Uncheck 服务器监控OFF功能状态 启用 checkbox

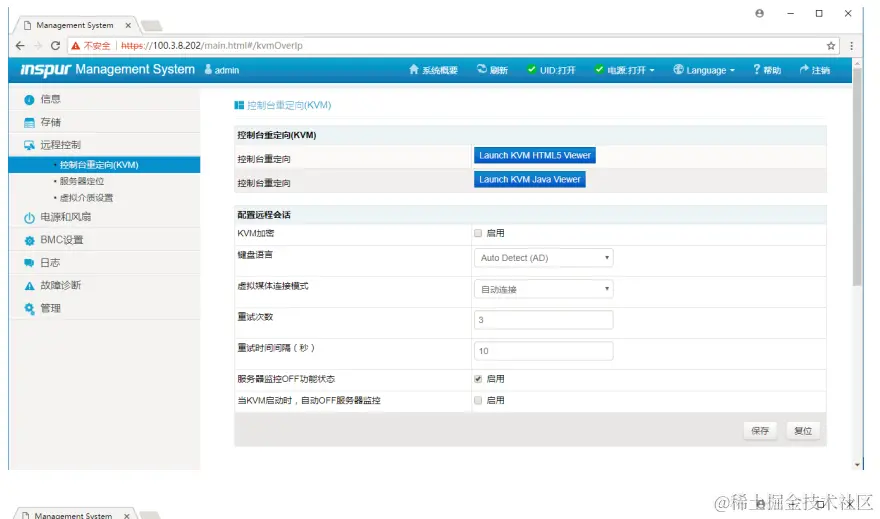pos(478,379)
